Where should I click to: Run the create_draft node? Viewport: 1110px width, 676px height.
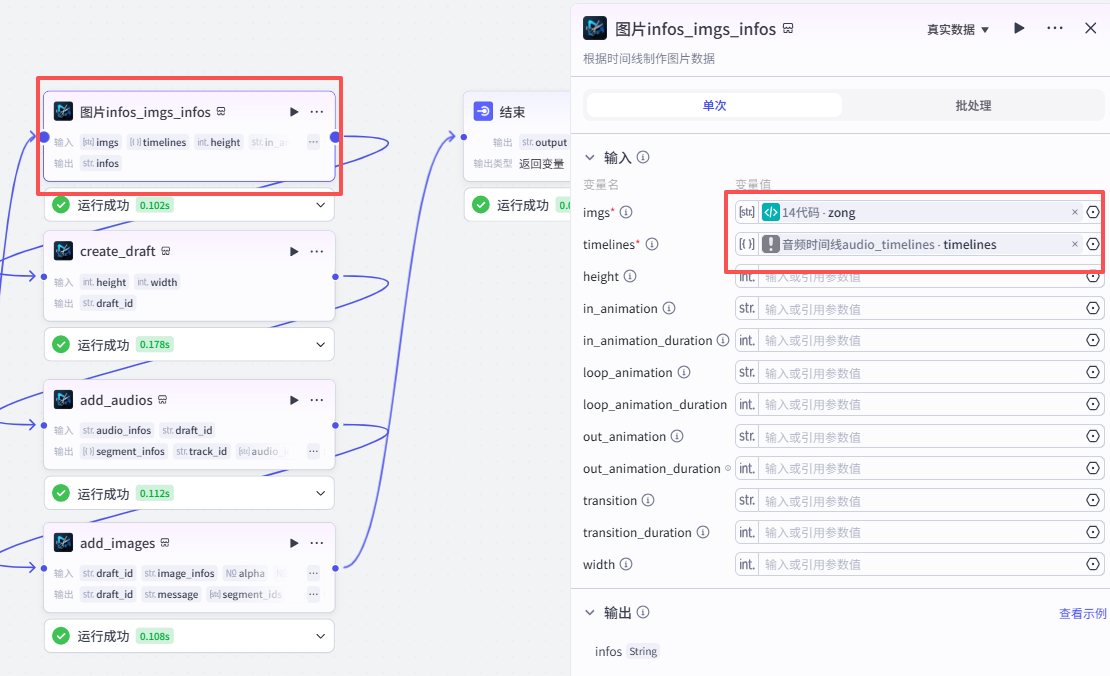pyautogui.click(x=294, y=251)
